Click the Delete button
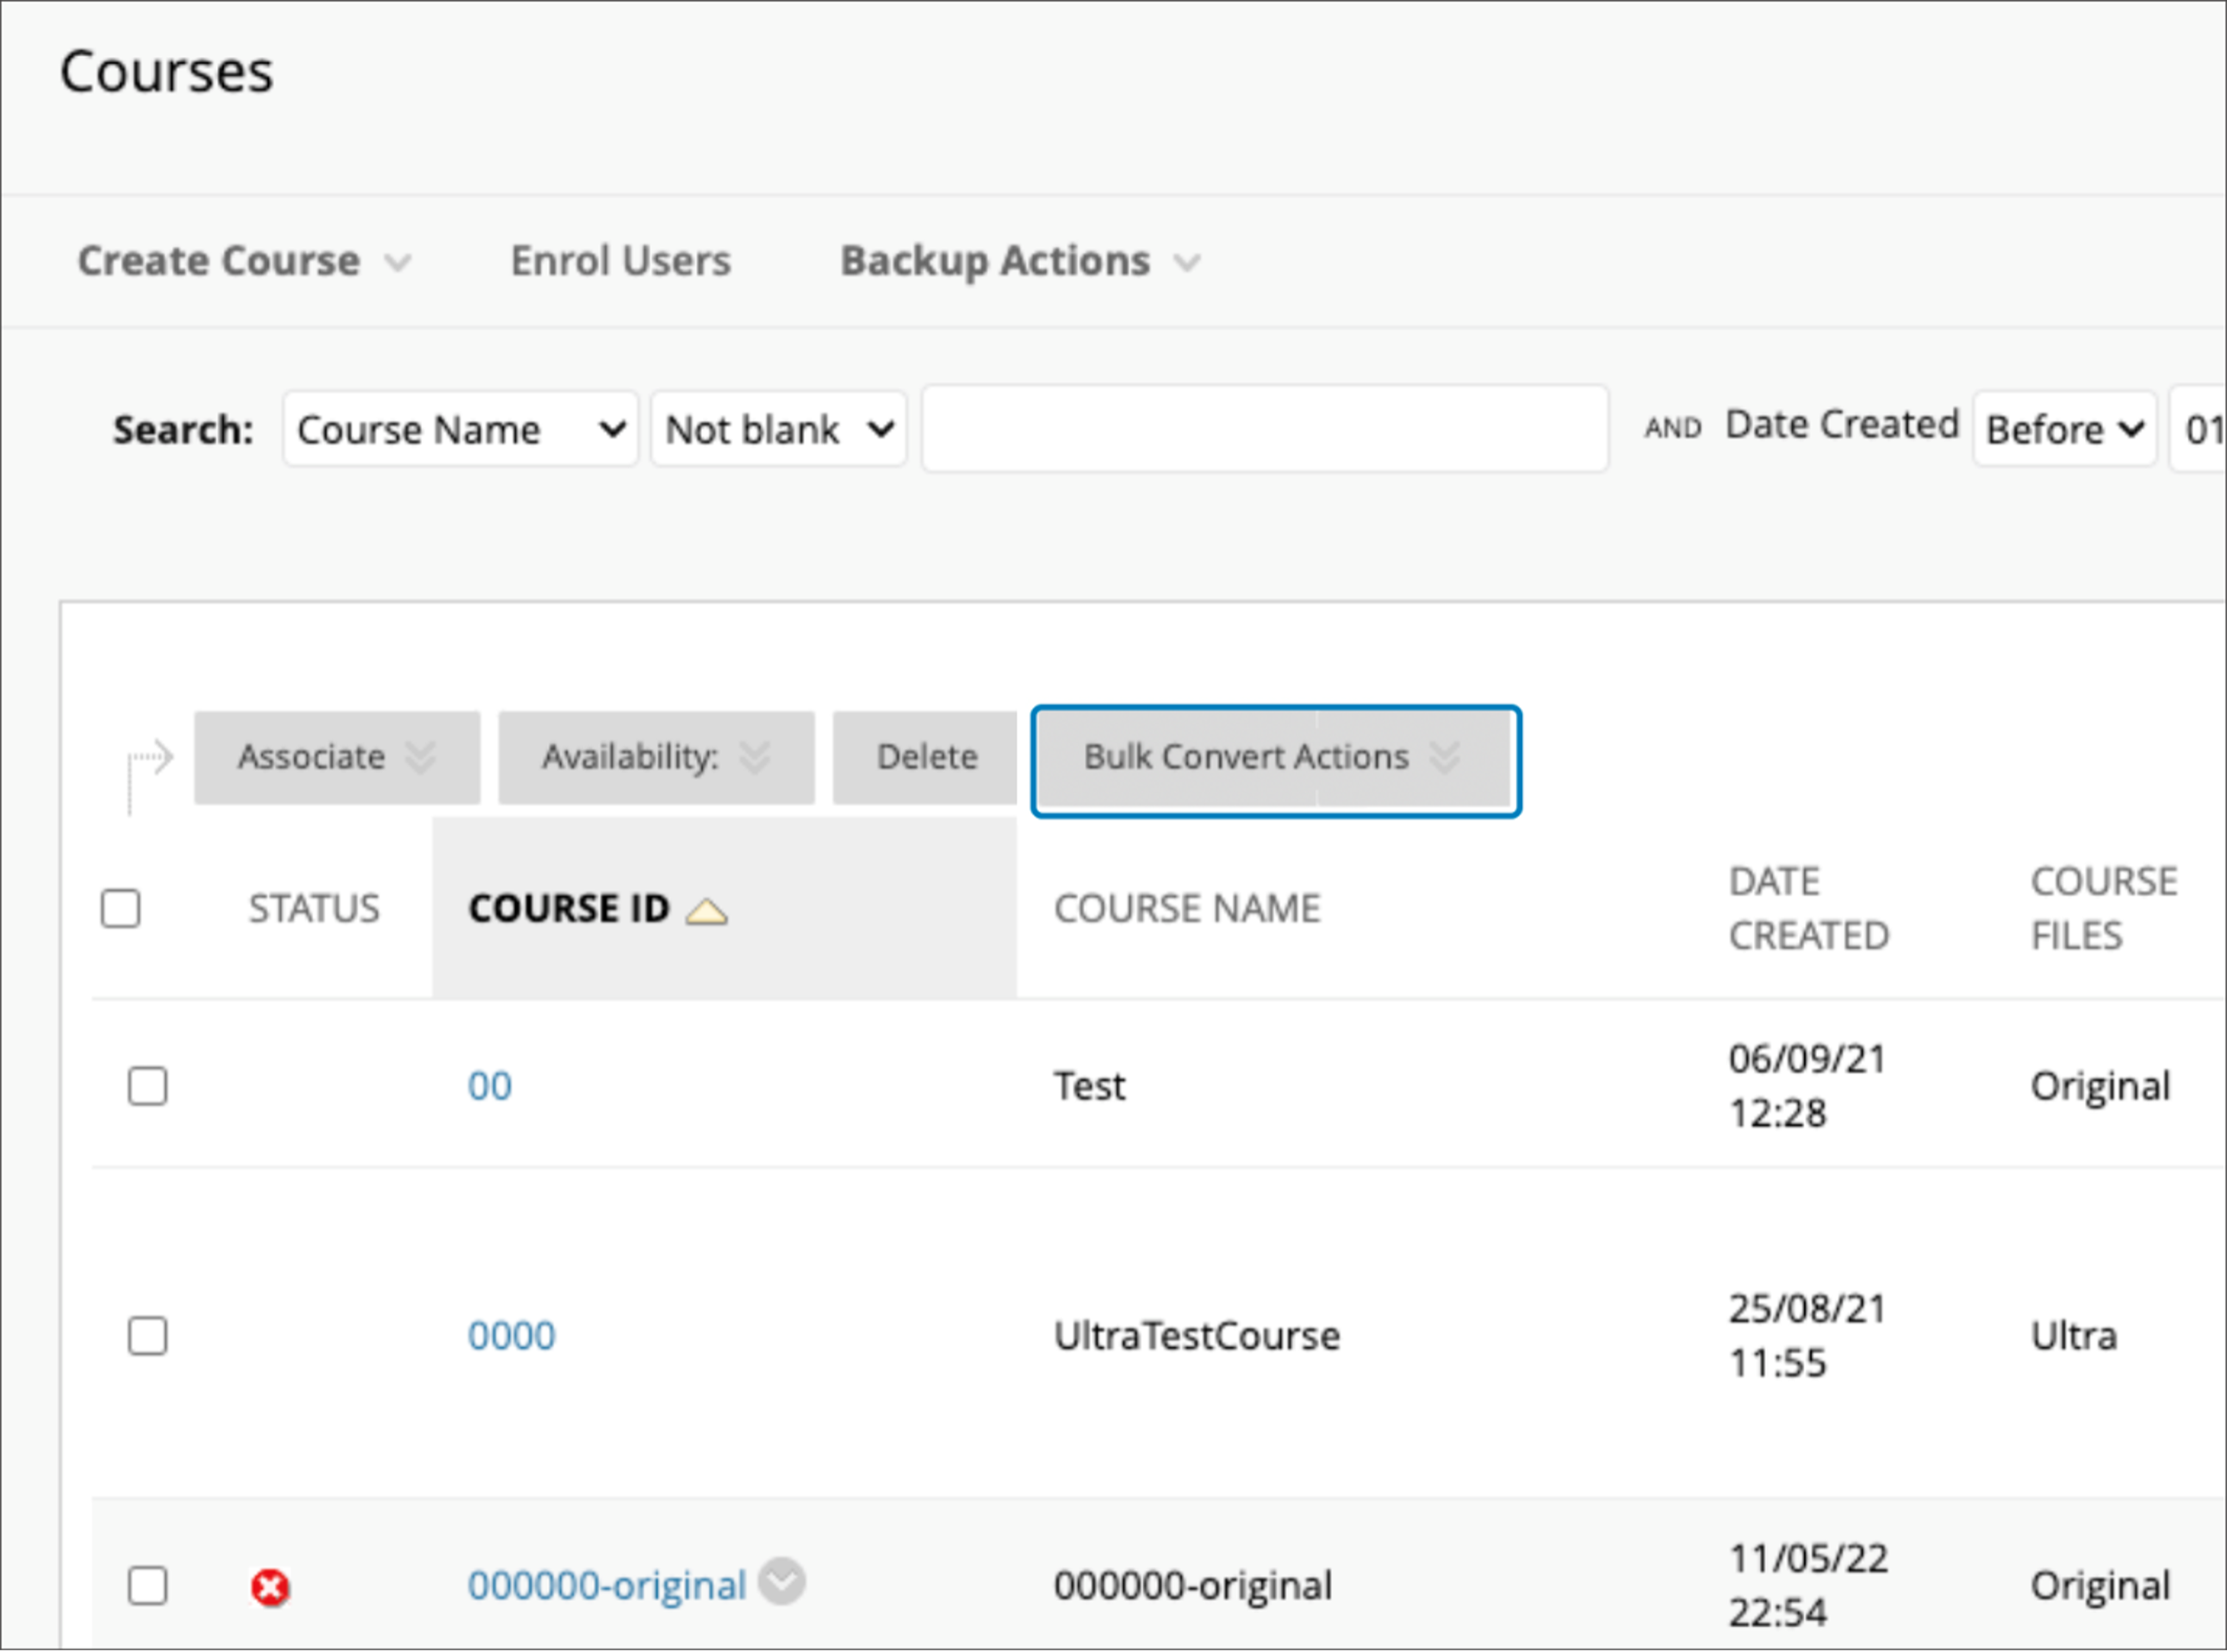The image size is (2227, 1652). (924, 757)
